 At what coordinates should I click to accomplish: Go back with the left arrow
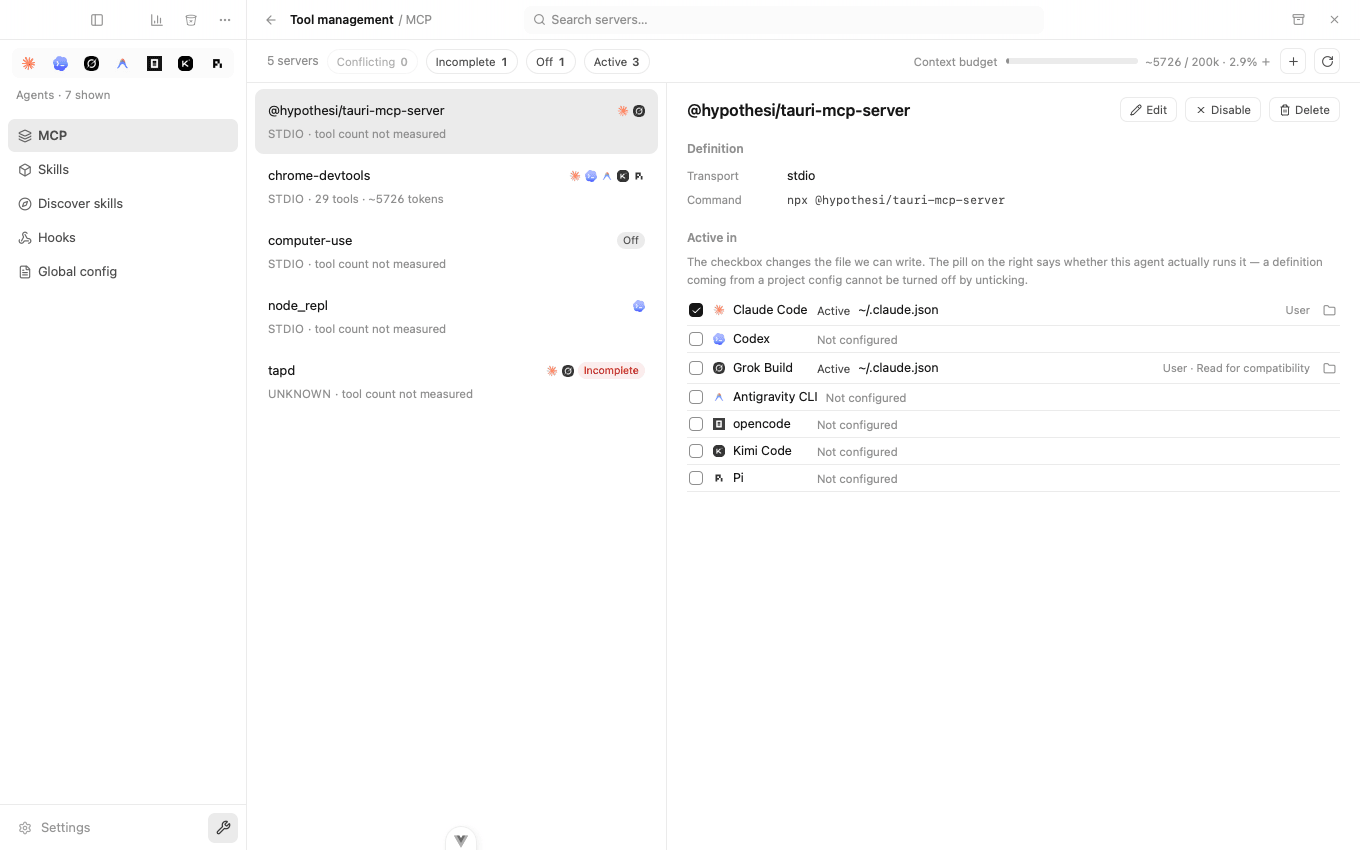point(271,20)
